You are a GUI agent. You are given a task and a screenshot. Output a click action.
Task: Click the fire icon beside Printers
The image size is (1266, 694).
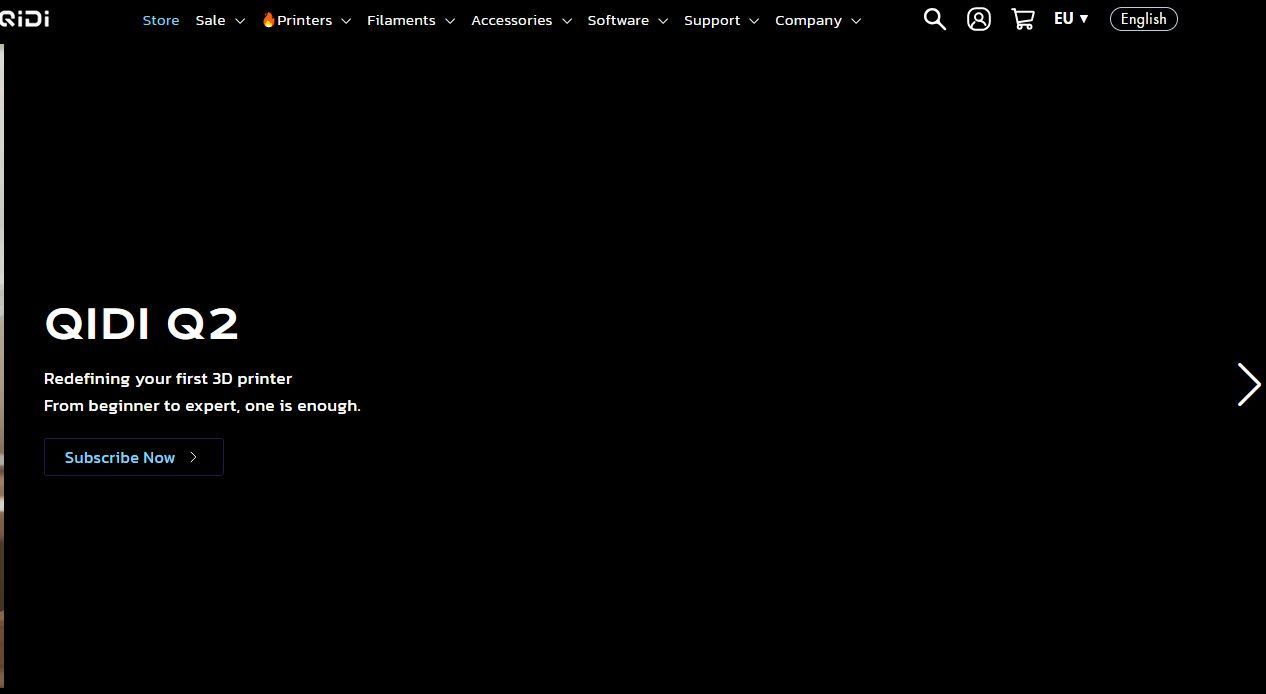[x=268, y=19]
